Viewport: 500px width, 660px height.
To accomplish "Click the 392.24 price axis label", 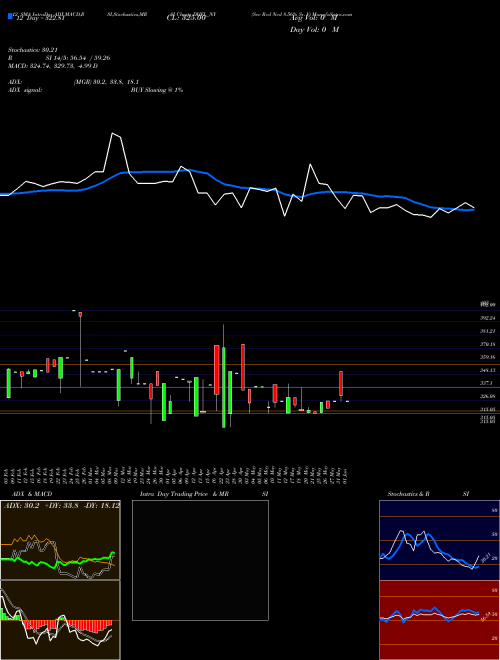I will coord(488,318).
